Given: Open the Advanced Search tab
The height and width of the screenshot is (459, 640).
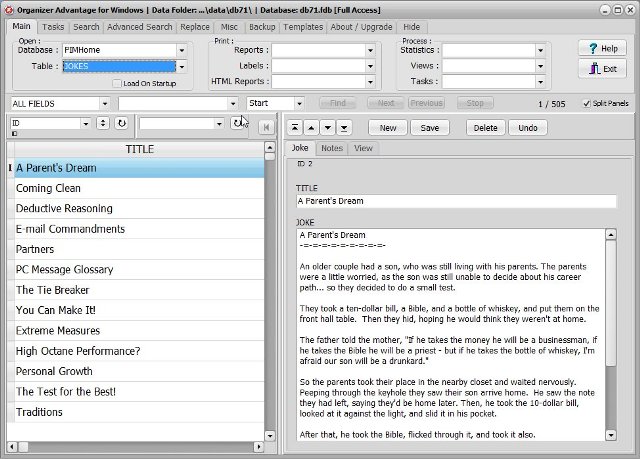Looking at the screenshot, I should 140,27.
